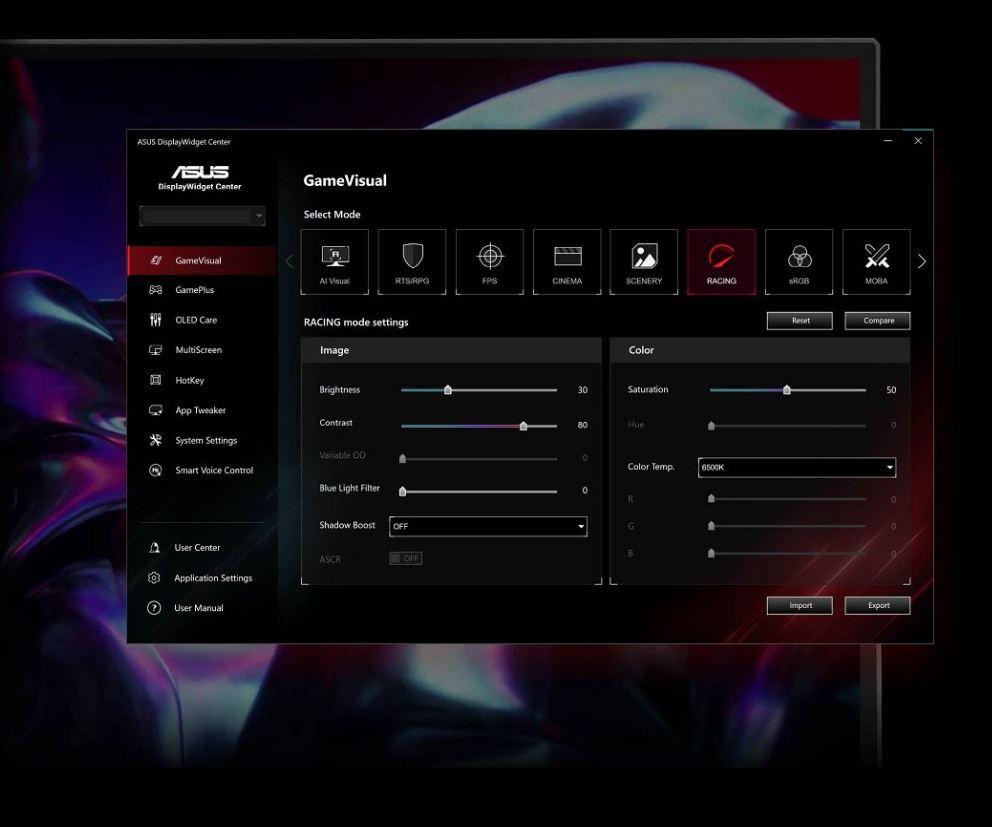Click the Import button
The height and width of the screenshot is (827, 992).
click(800, 606)
